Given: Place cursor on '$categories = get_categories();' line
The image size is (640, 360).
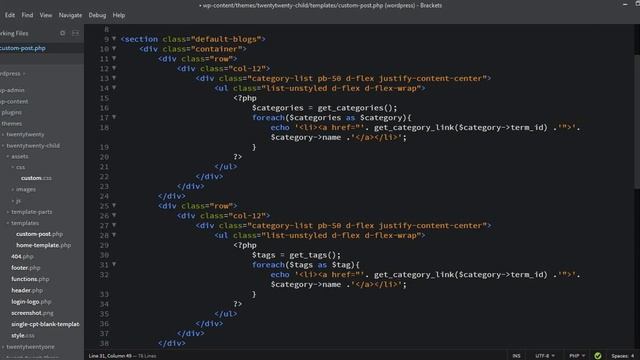Looking at the screenshot, I should 324,108.
